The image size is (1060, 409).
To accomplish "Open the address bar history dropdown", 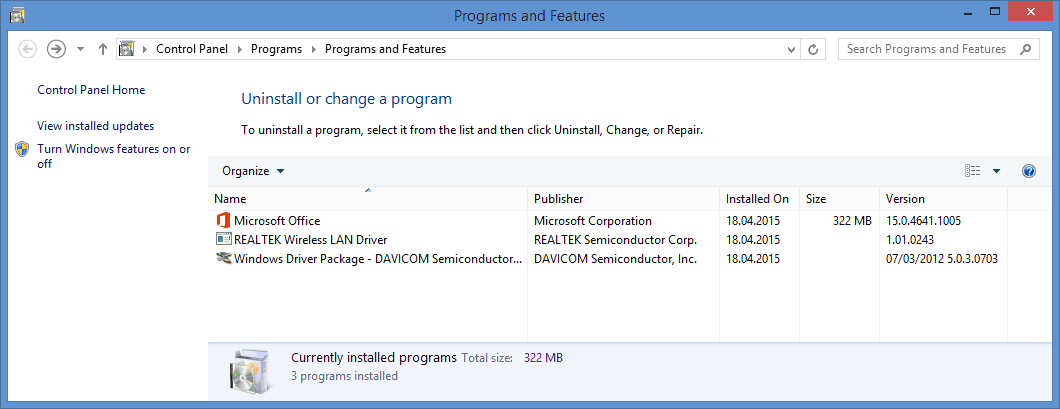I will [x=792, y=49].
